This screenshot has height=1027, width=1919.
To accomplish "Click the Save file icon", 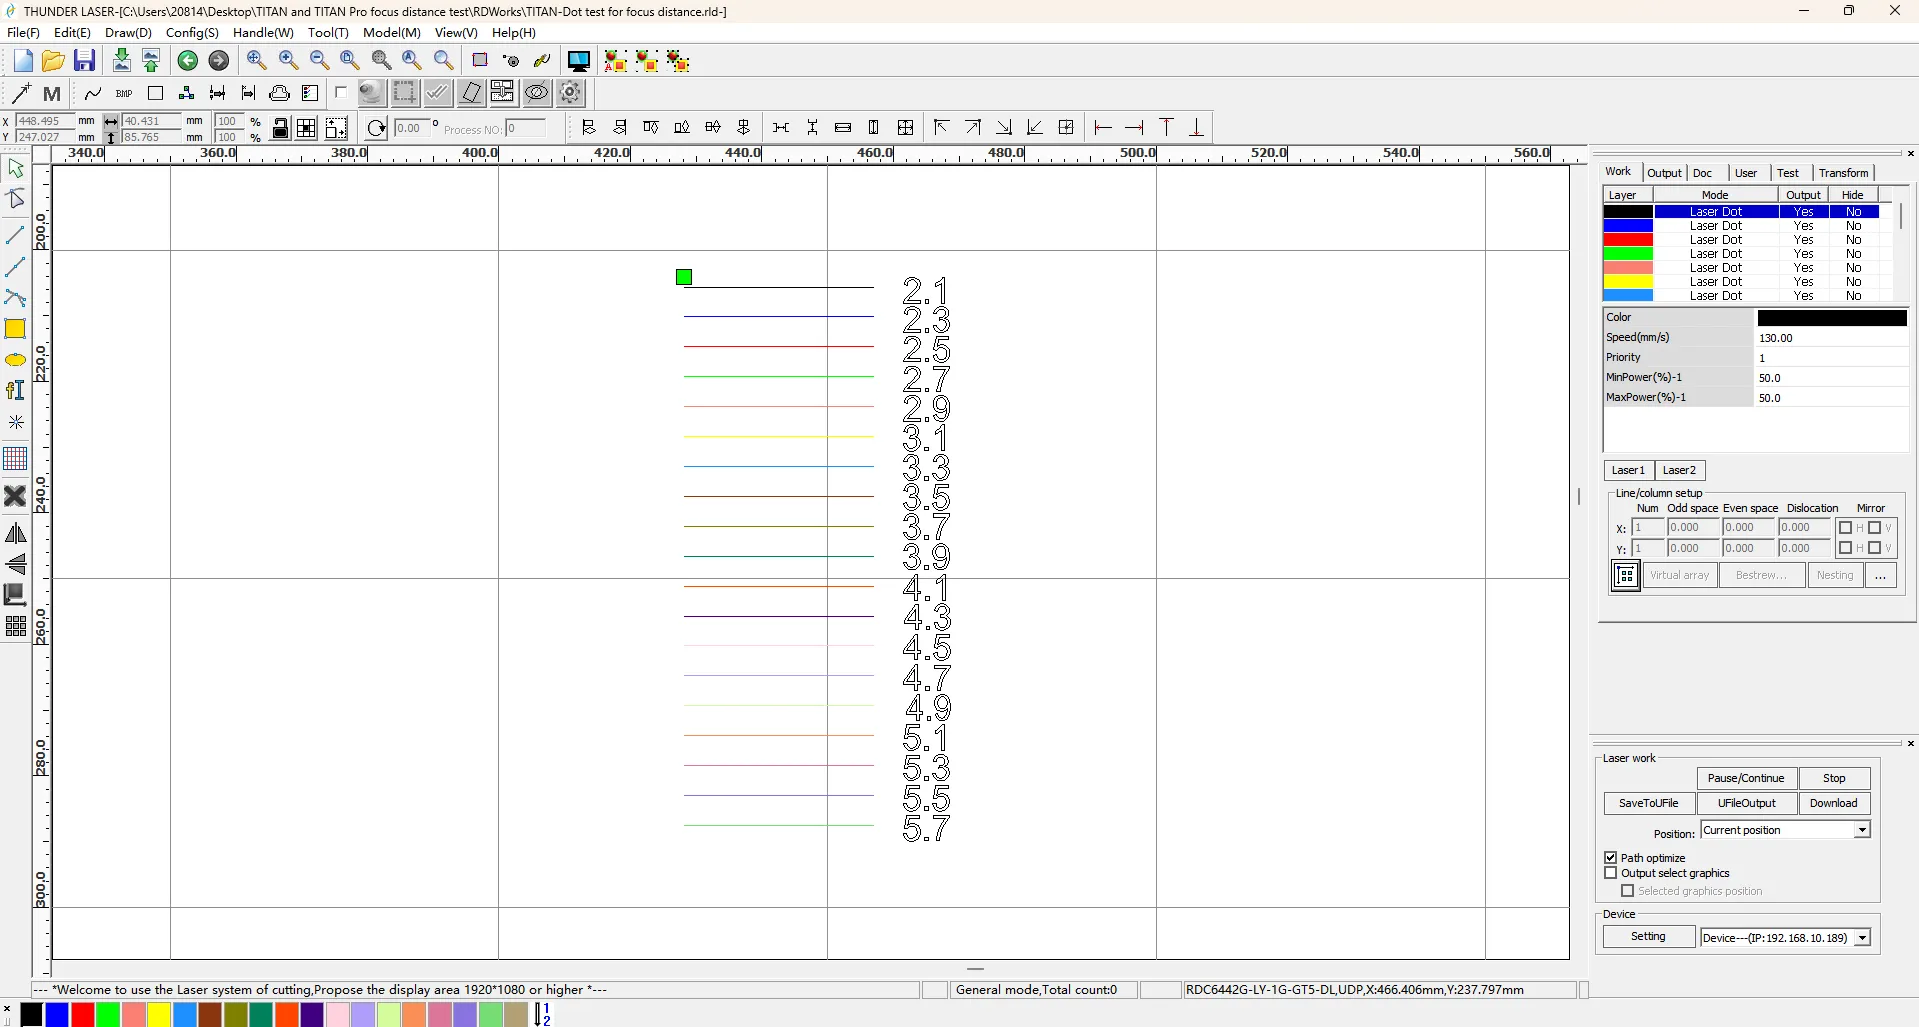I will click(85, 61).
